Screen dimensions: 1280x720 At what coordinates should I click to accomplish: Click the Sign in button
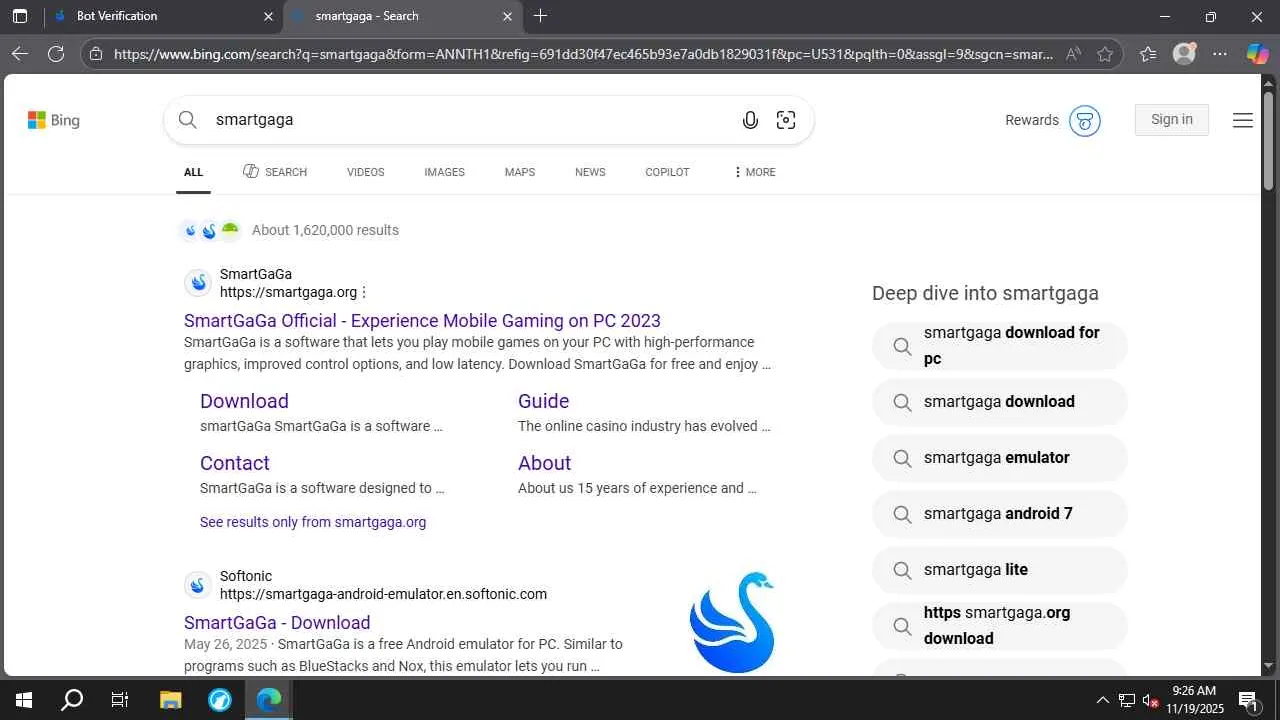click(1172, 120)
